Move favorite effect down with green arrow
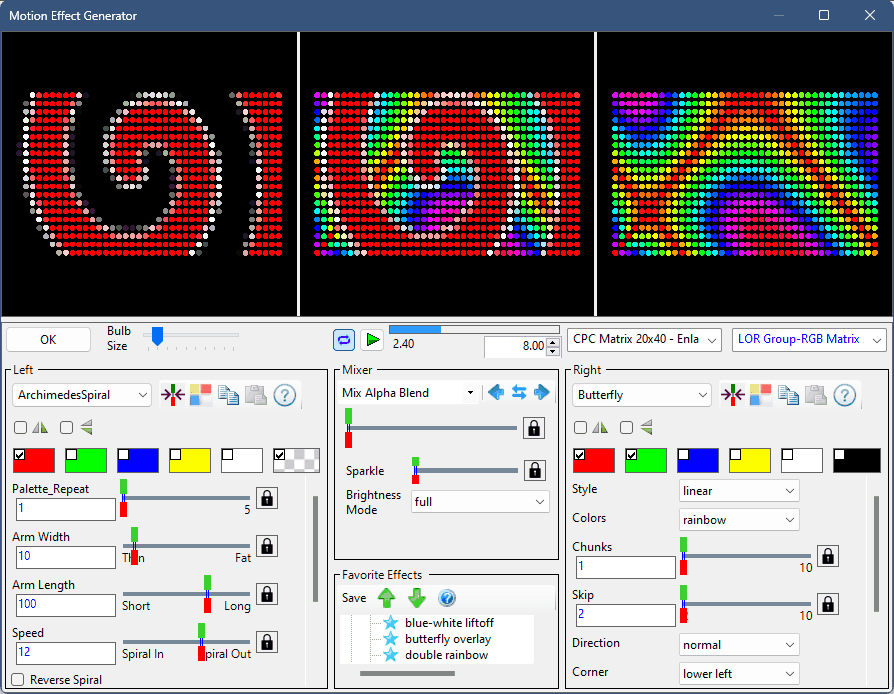 417,598
